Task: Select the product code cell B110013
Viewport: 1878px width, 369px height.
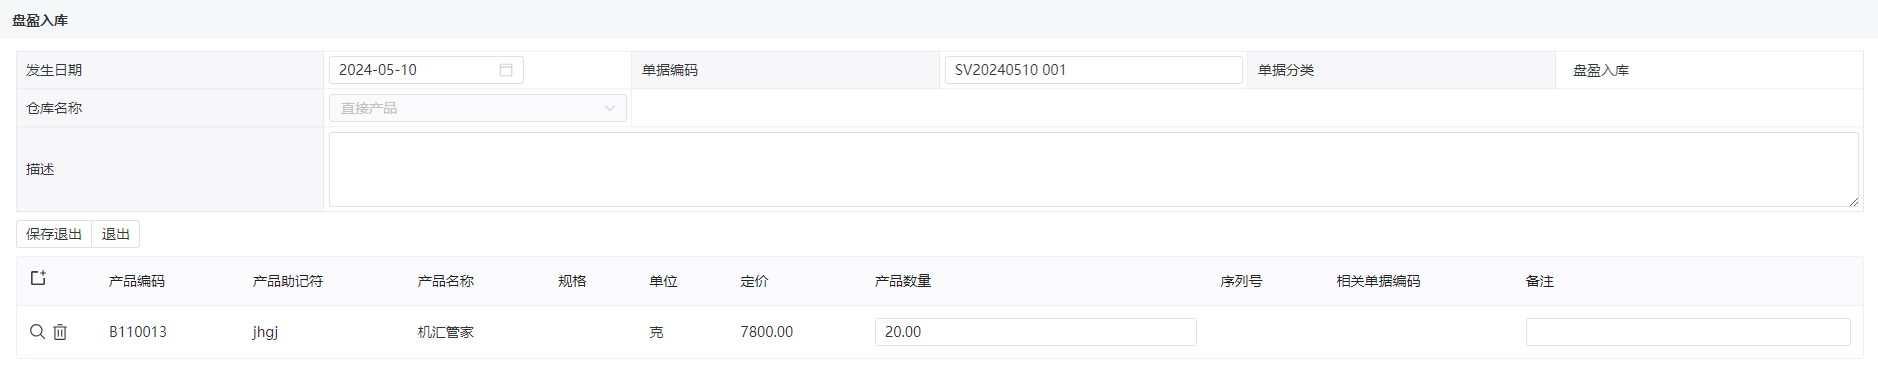Action: 138,332
